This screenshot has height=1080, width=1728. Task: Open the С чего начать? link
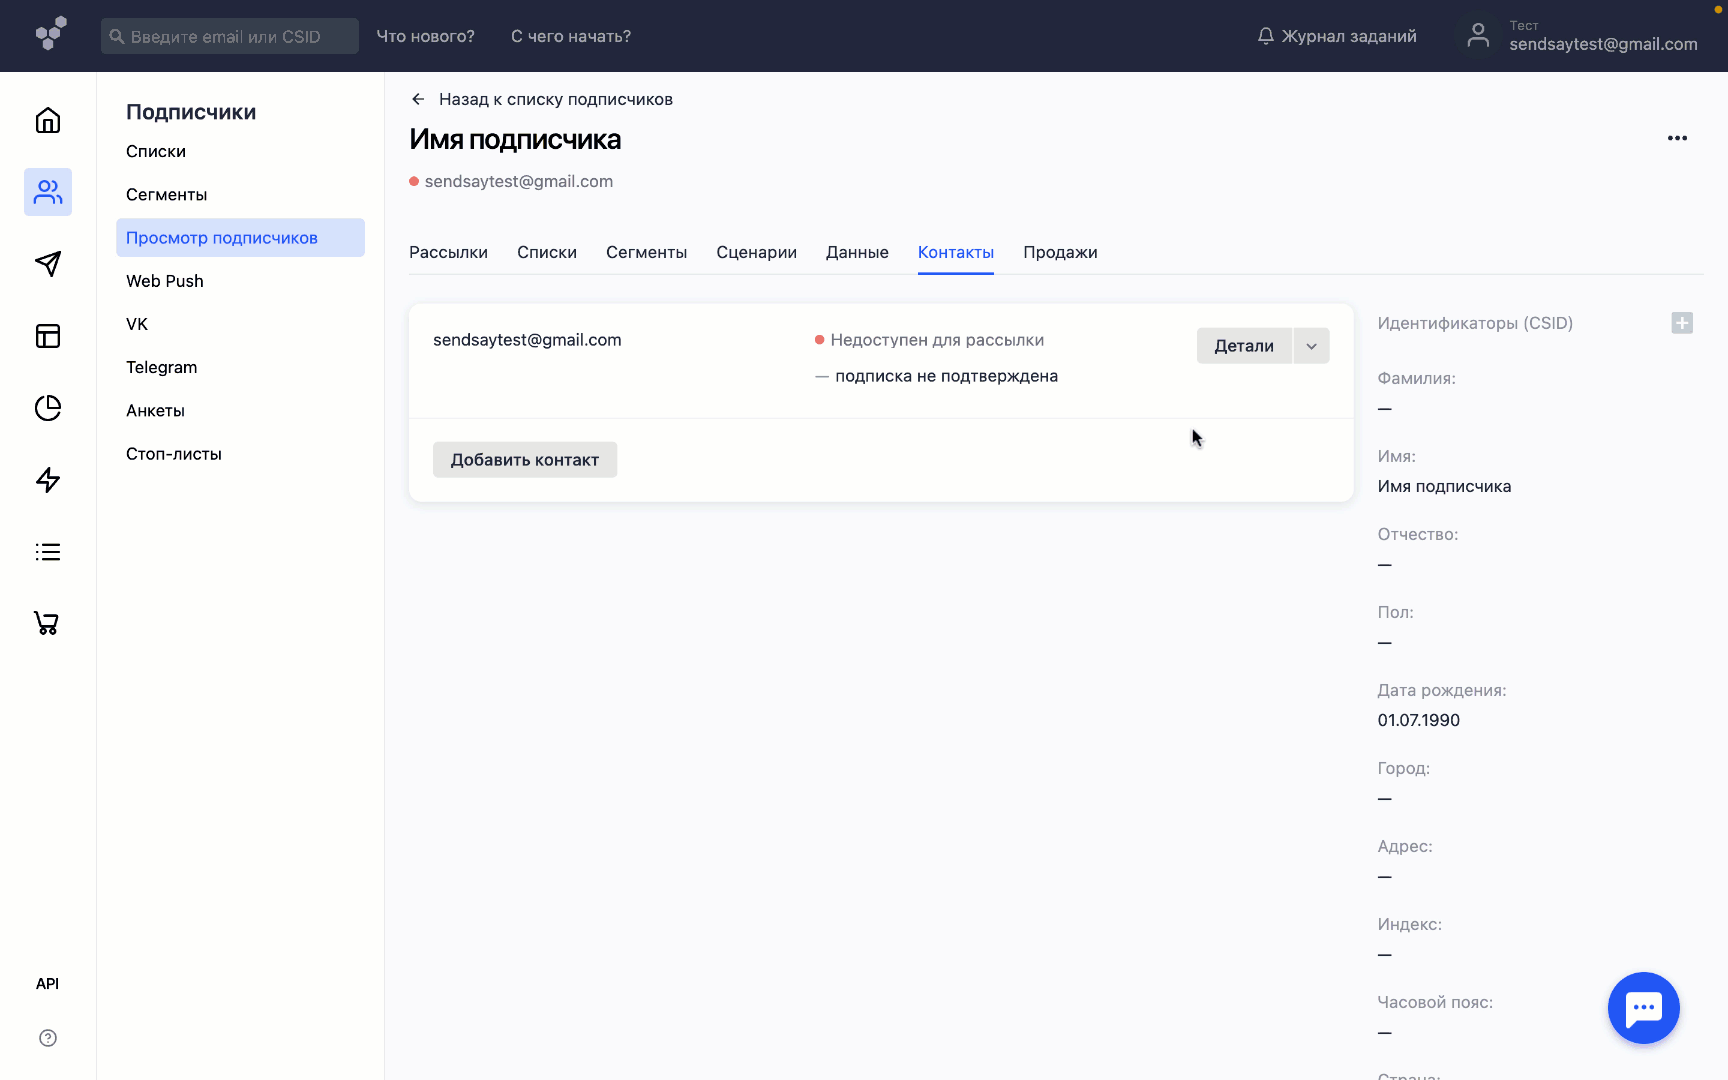(x=571, y=36)
